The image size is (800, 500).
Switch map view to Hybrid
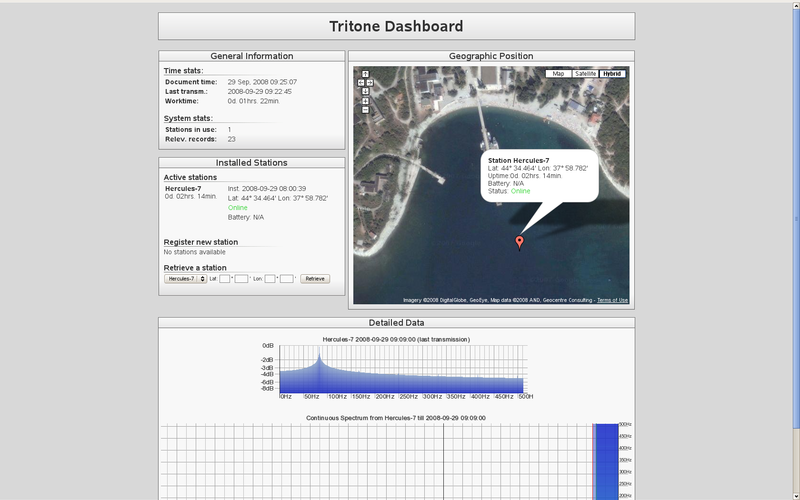[612, 74]
